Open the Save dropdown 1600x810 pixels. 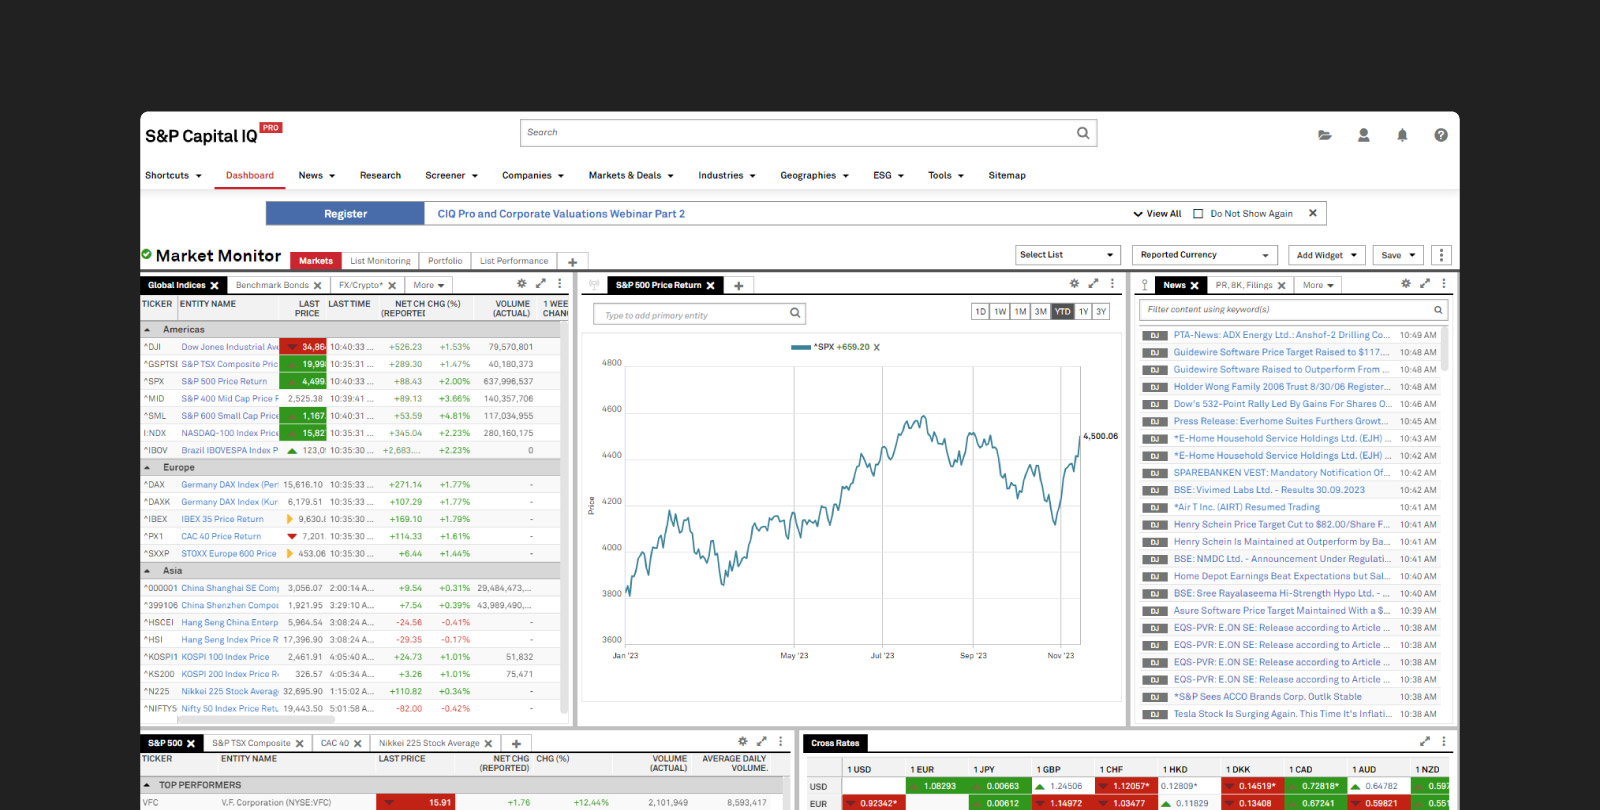coord(1398,255)
